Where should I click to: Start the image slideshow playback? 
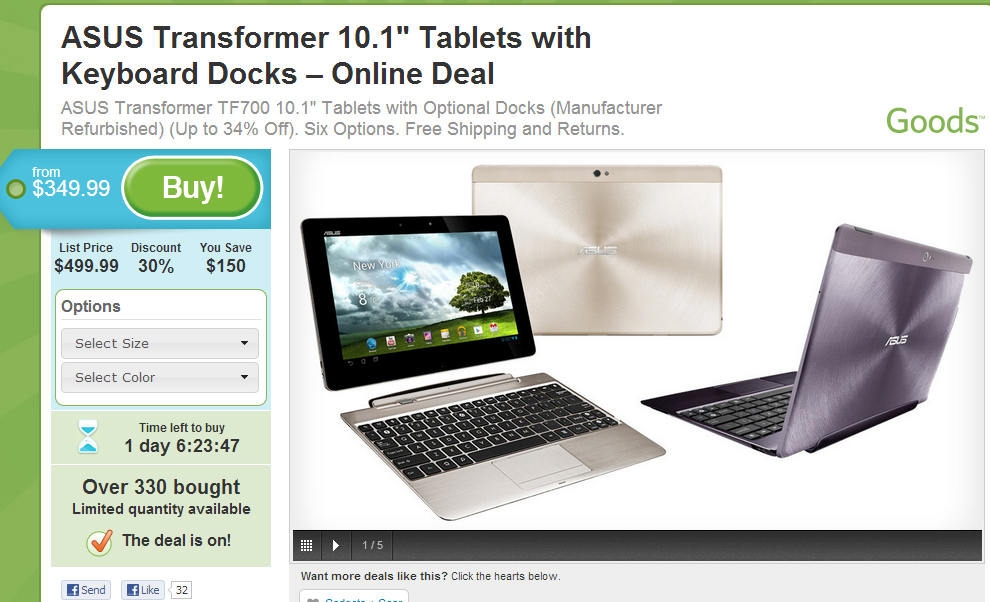click(336, 545)
